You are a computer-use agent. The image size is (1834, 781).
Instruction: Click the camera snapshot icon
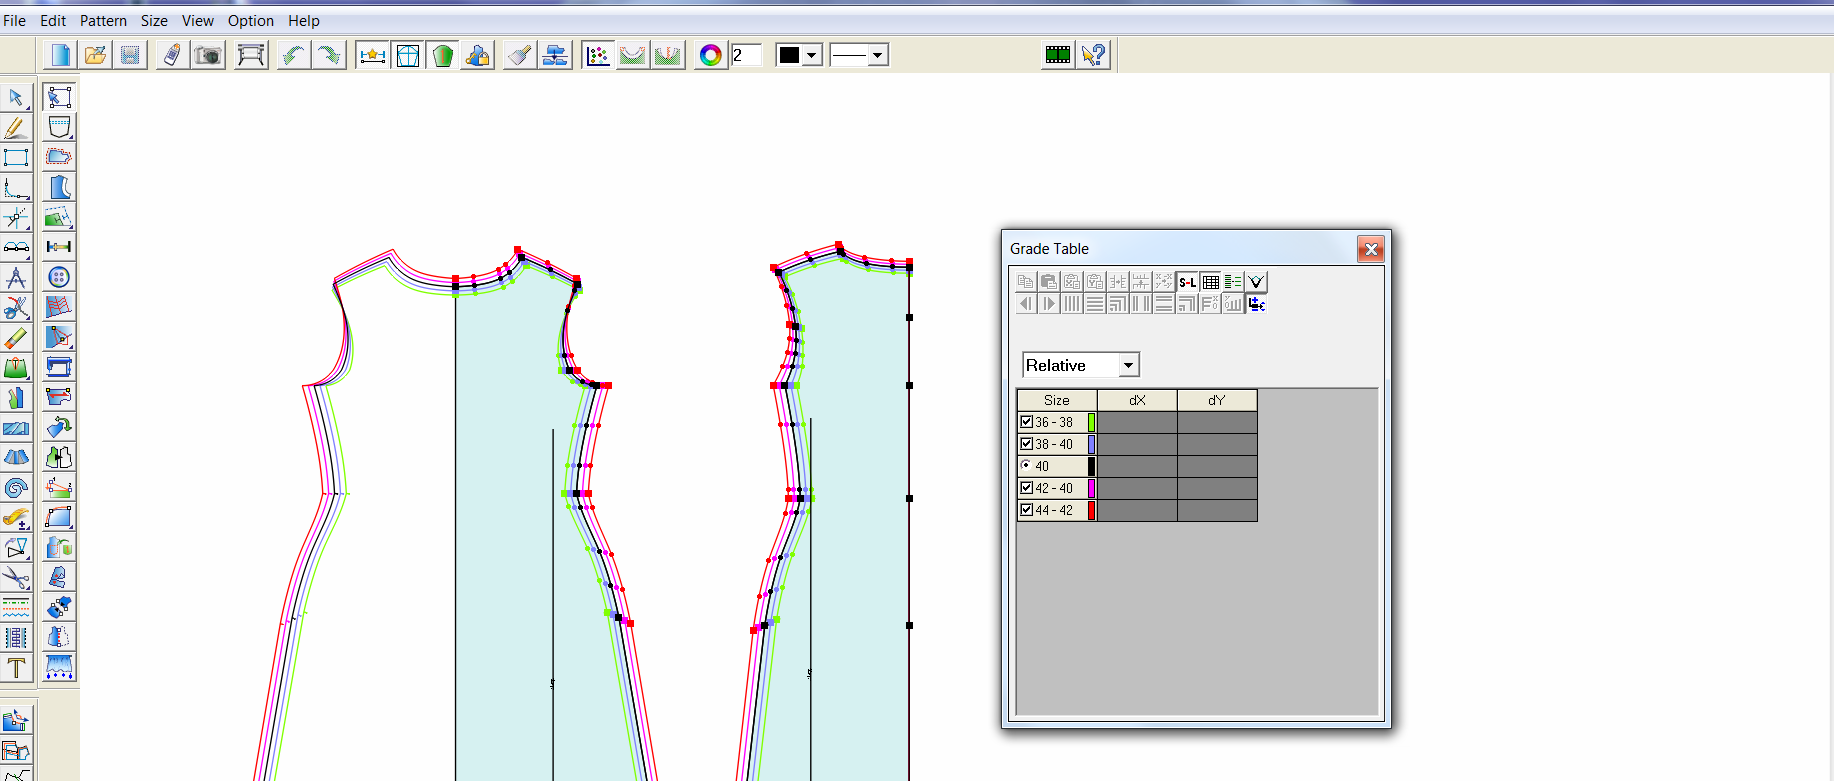click(x=208, y=55)
